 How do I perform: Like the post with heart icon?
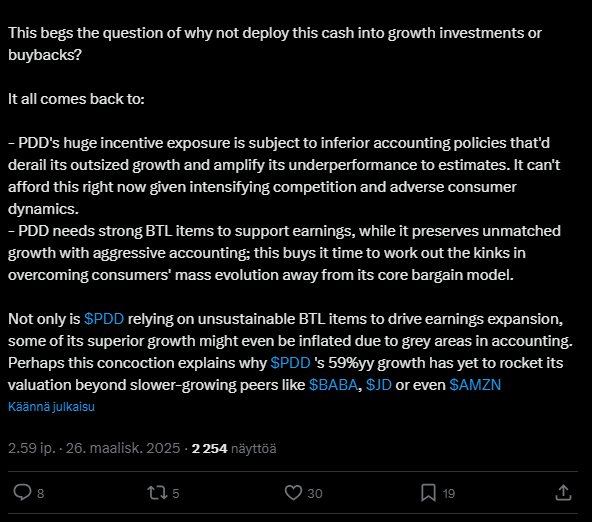point(293,493)
